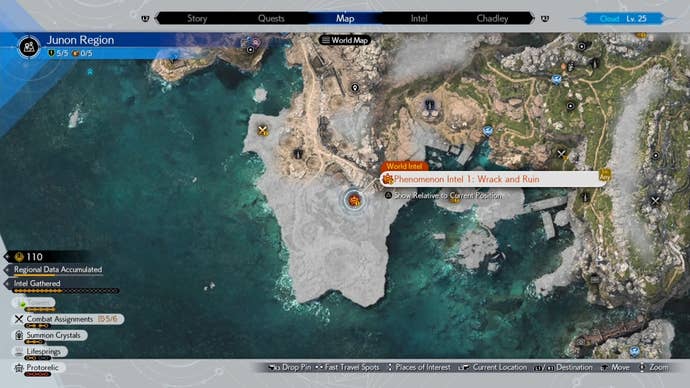
Task: Click the left shoulder-button icon beside Story tab
Action: tap(145, 18)
